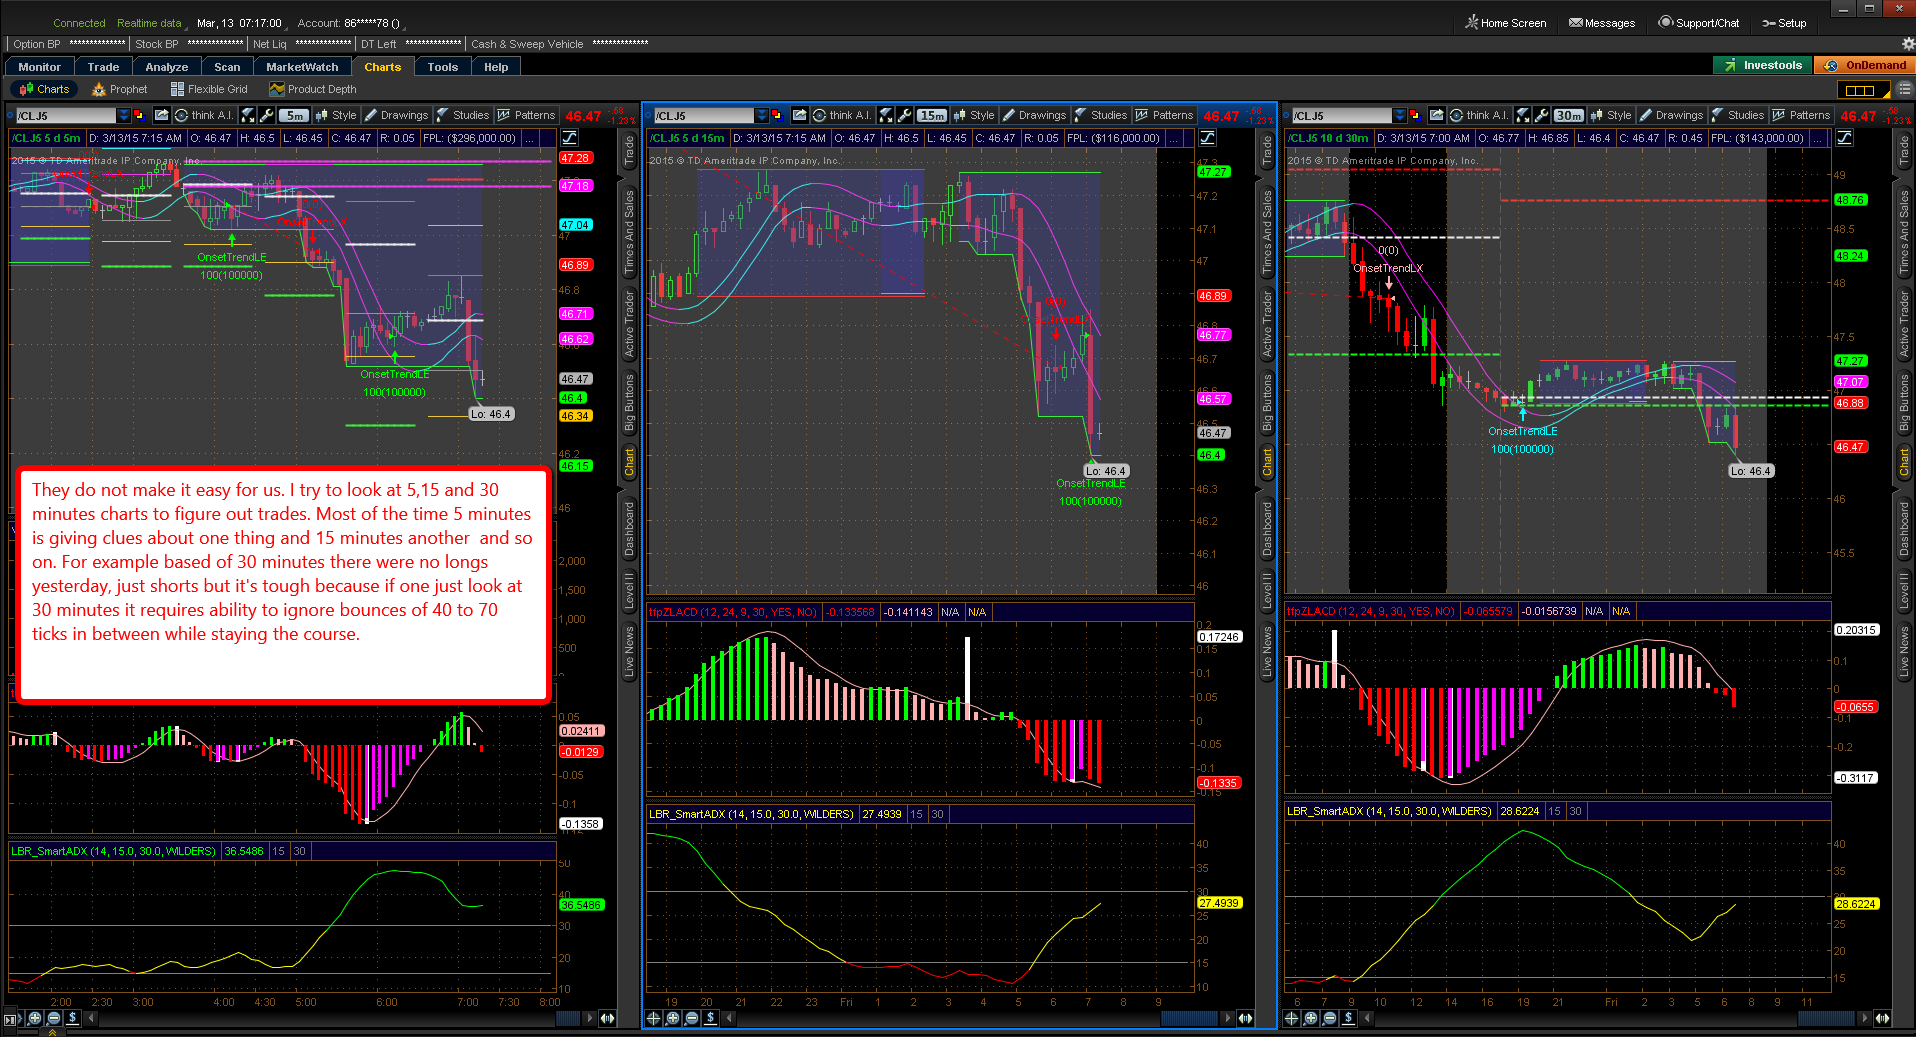Zoom out on the 5m chart
This screenshot has height=1037, width=1916.
[54, 1018]
